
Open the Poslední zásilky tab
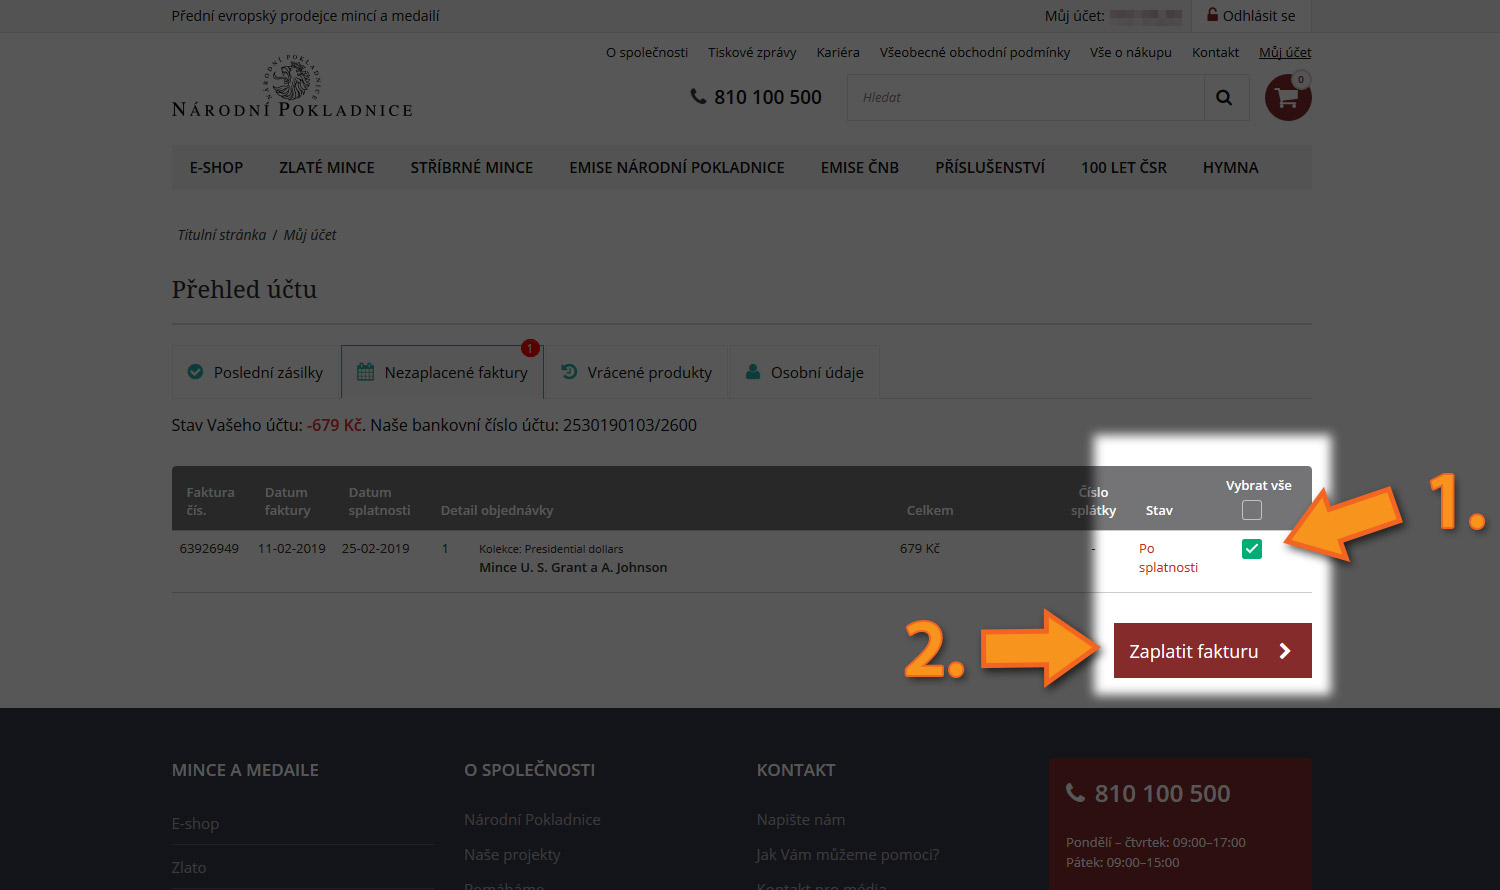[x=256, y=372]
